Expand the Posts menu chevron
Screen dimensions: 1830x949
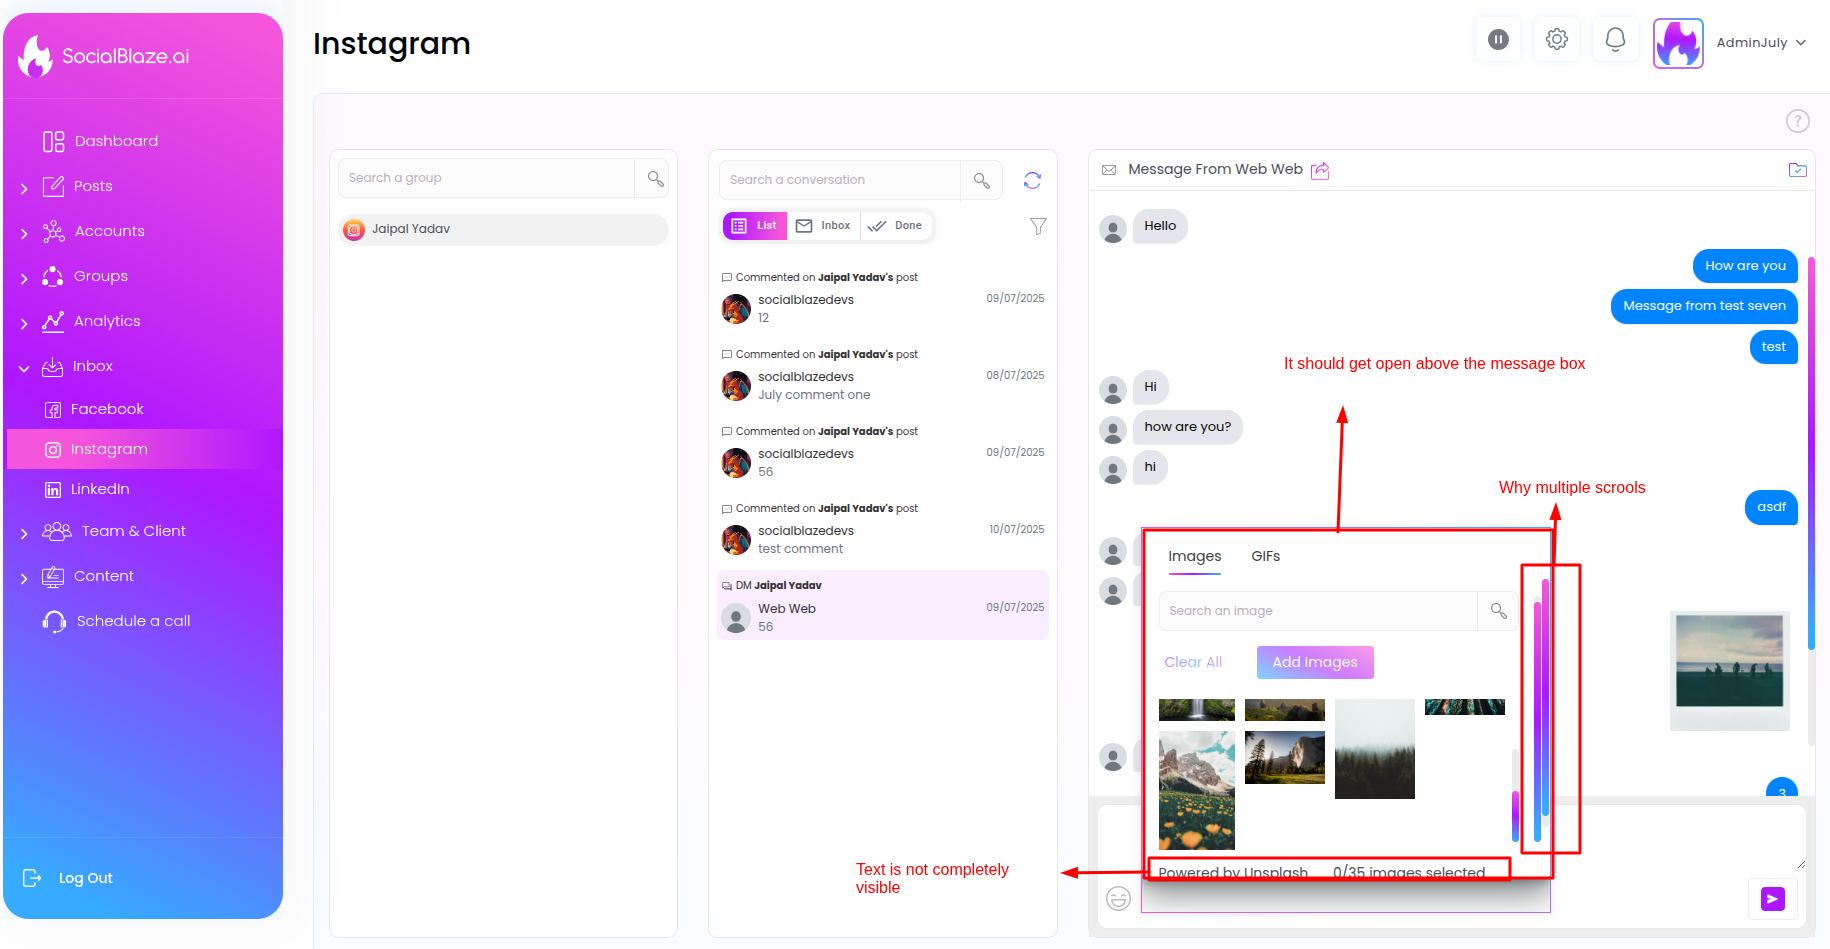[x=24, y=187]
